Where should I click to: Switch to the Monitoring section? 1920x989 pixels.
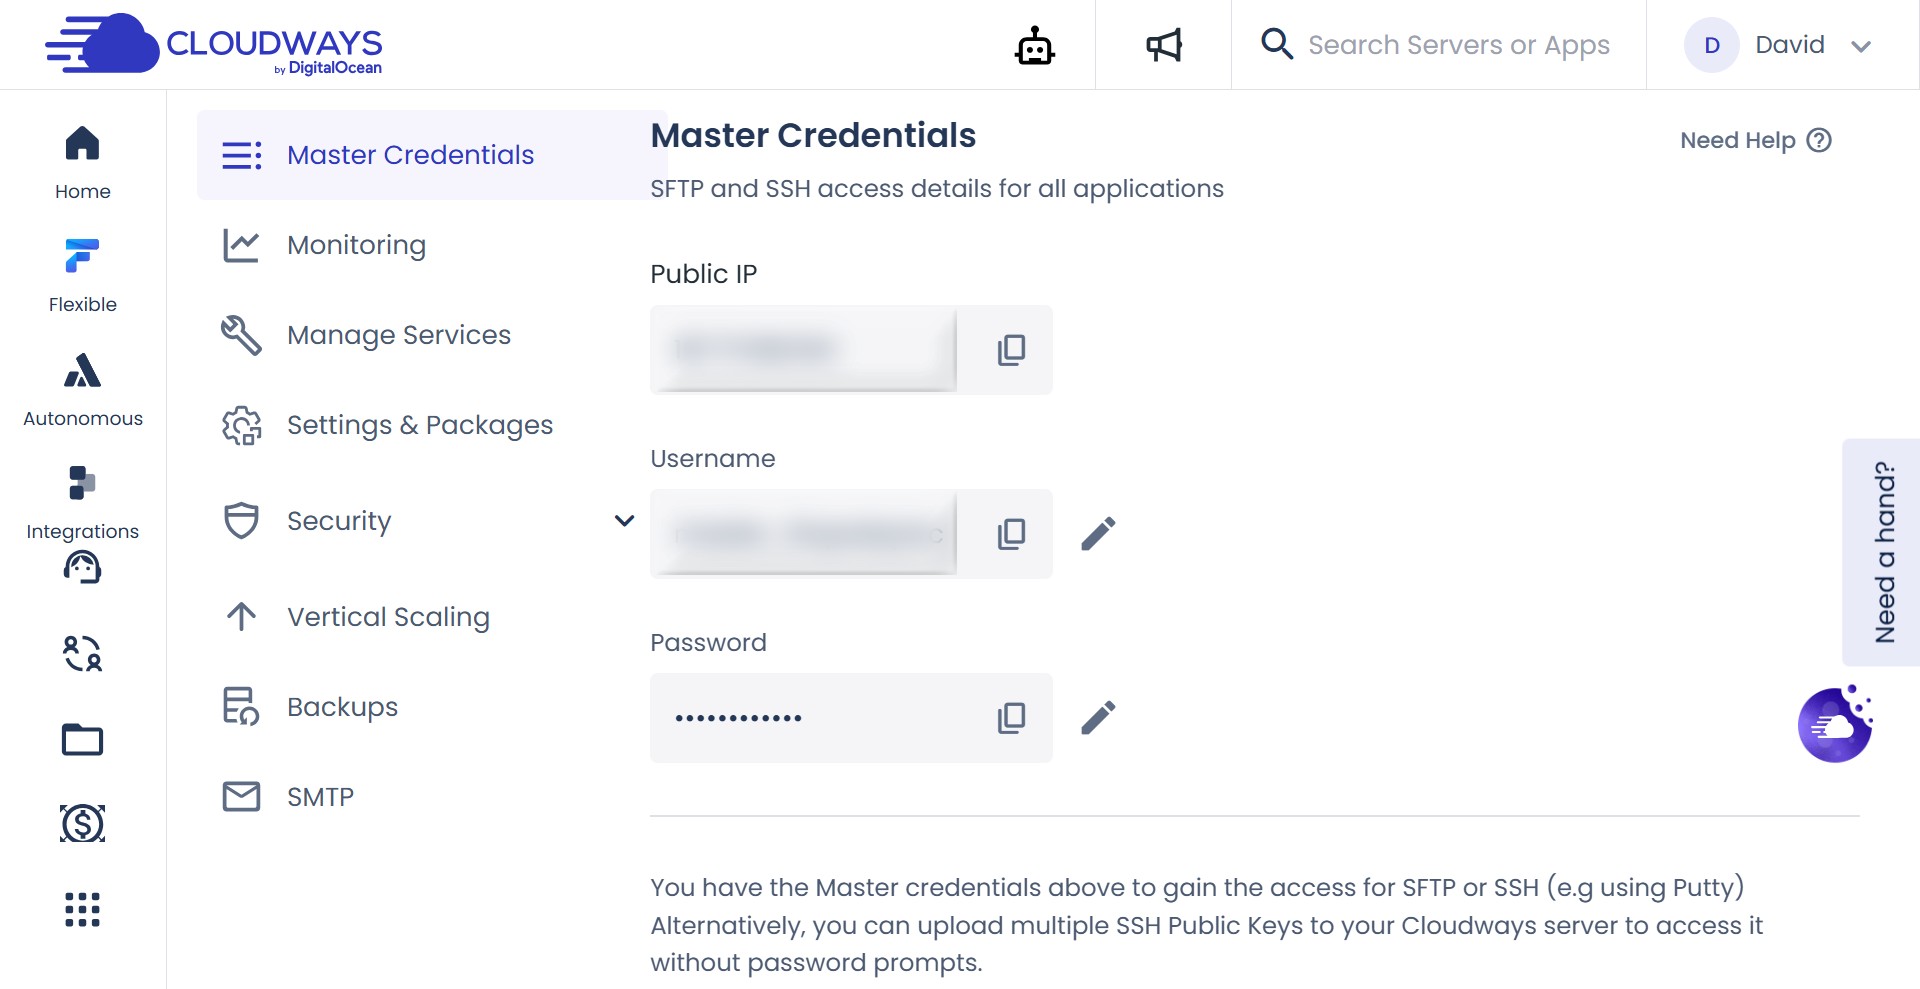pos(356,245)
